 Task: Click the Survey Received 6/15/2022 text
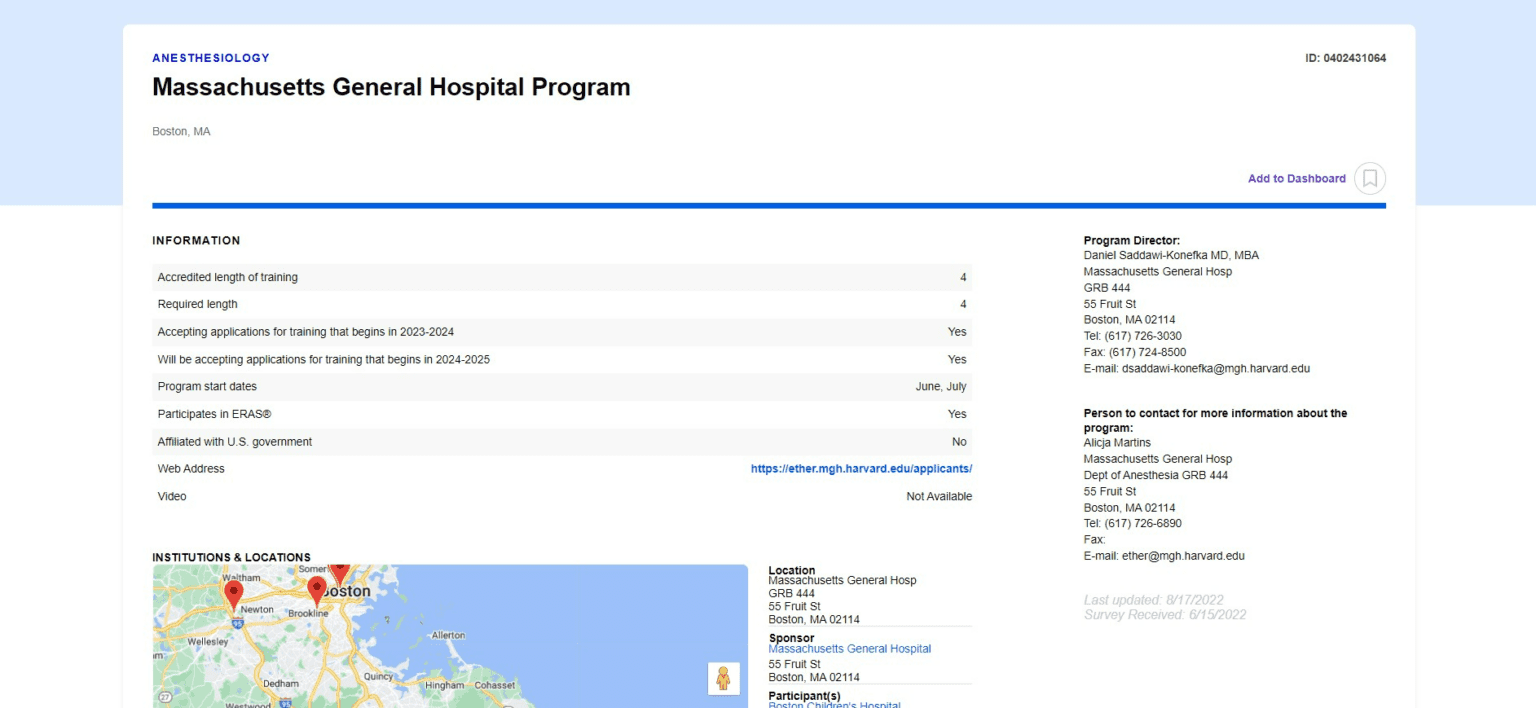tap(1165, 615)
